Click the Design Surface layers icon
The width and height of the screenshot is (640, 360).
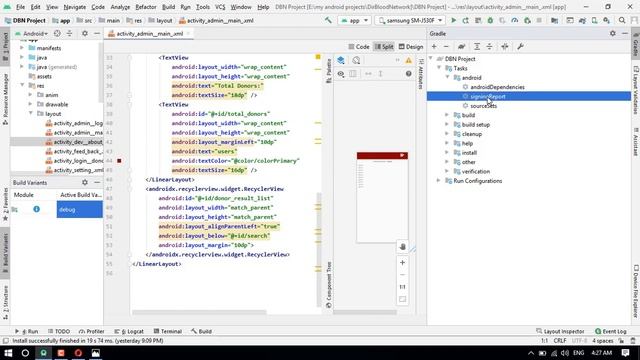[341, 60]
